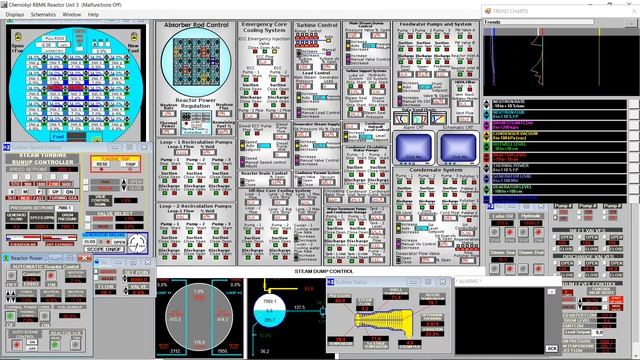
Task: Click Spent Fuel icon in core display
Action: coord(18,37)
